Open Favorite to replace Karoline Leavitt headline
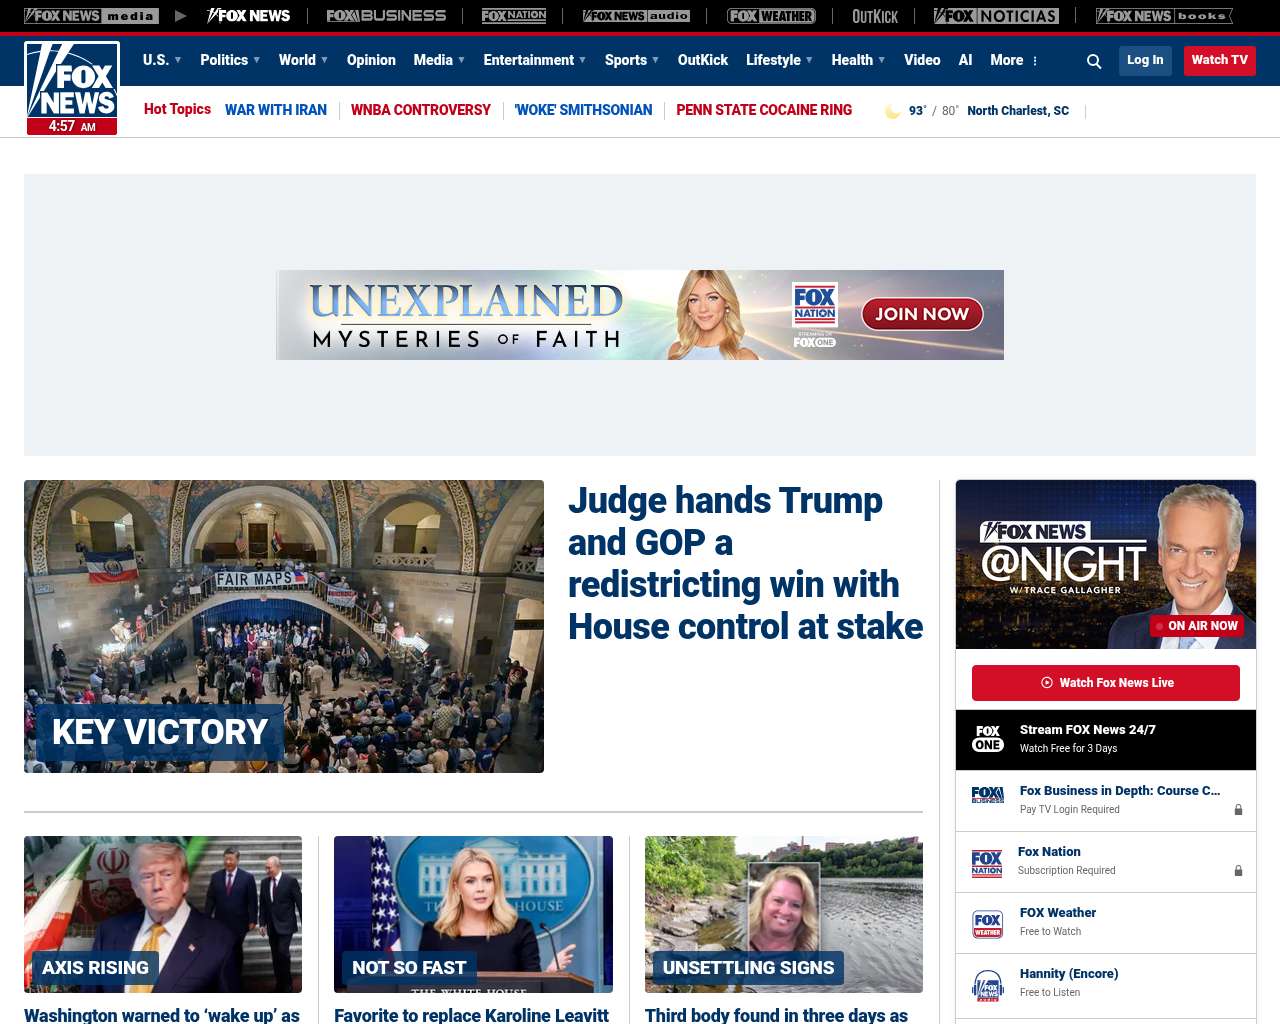The height and width of the screenshot is (1024, 1280). (x=471, y=1015)
